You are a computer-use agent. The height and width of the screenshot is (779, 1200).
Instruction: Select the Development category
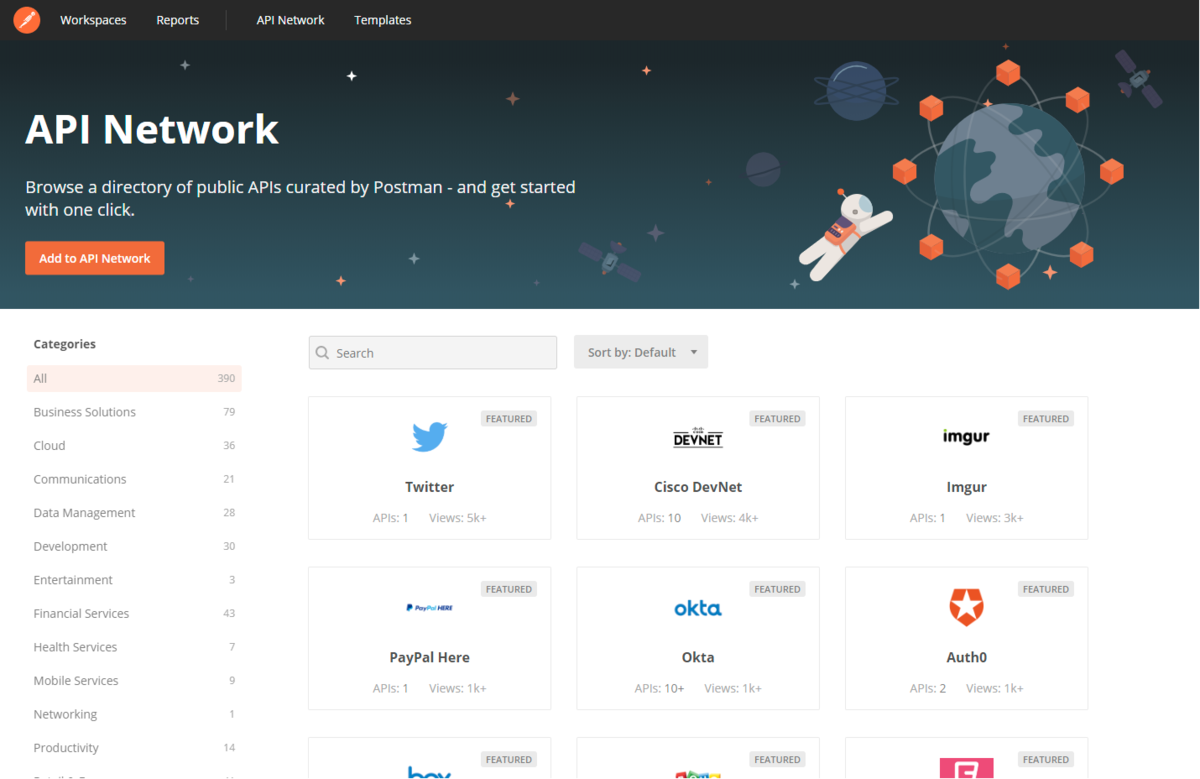coord(134,546)
